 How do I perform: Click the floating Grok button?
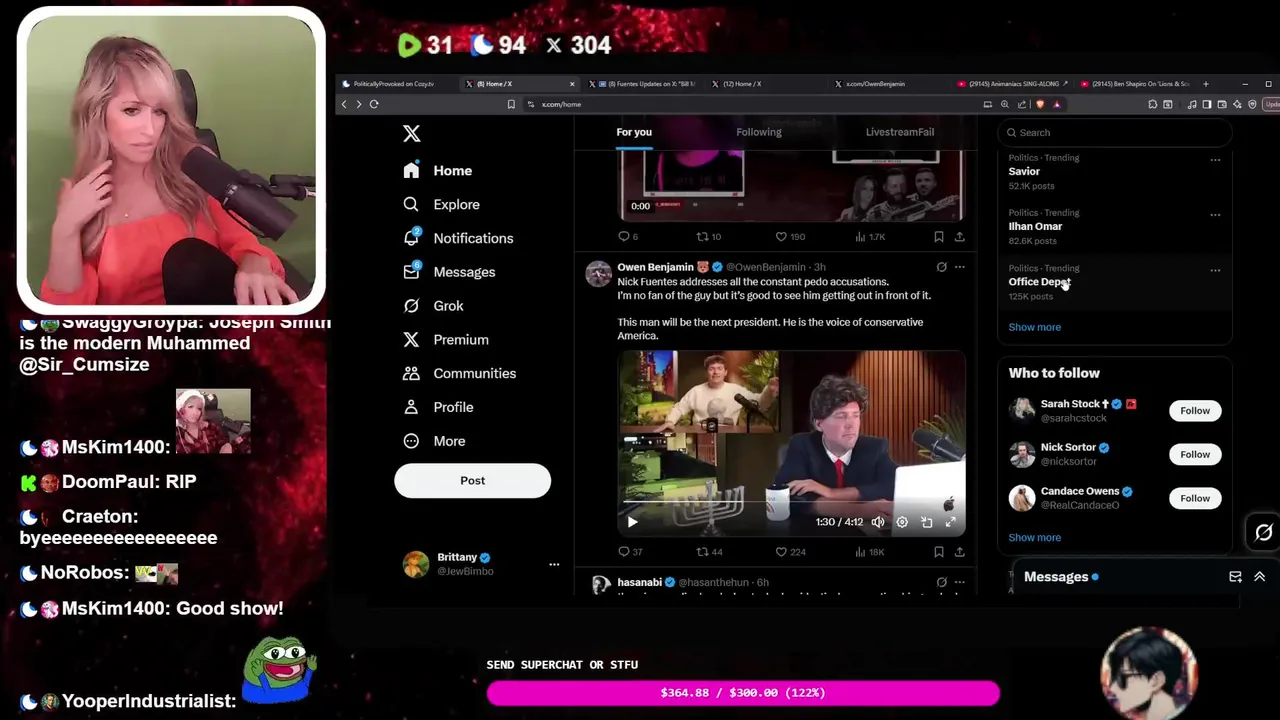click(1263, 533)
